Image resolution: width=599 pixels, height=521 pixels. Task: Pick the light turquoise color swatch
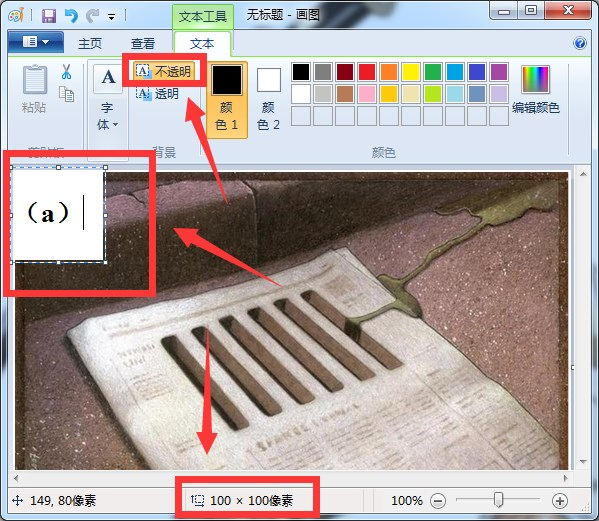tap(455, 94)
